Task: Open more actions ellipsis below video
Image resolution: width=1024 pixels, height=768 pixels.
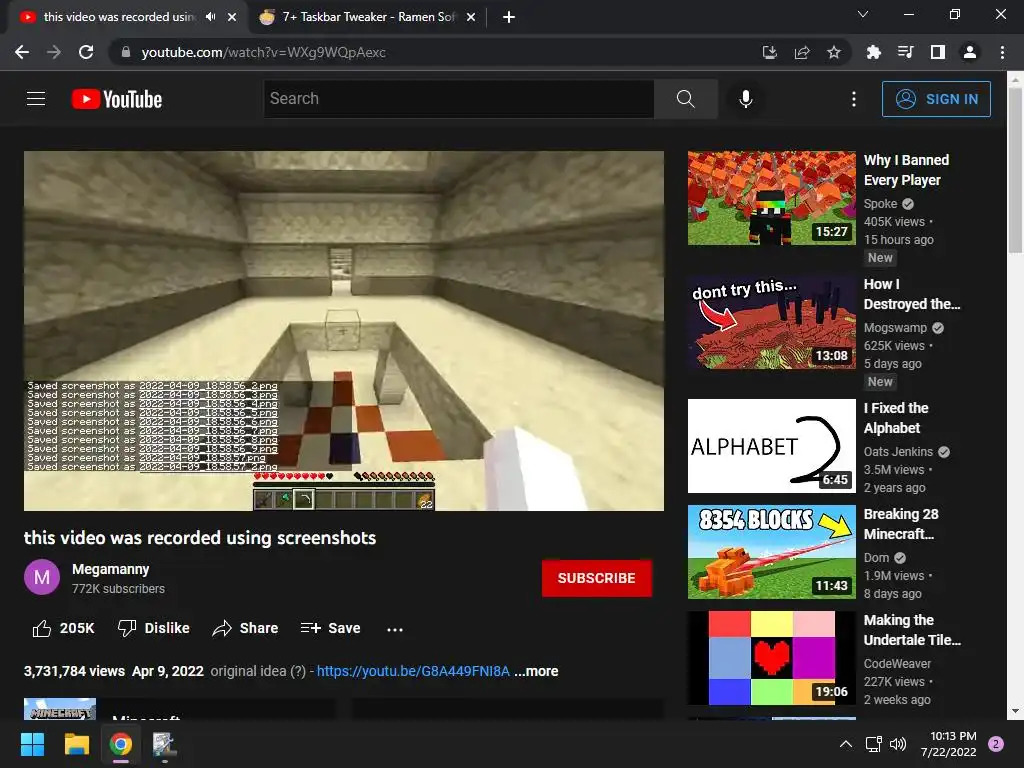Action: coord(395,629)
